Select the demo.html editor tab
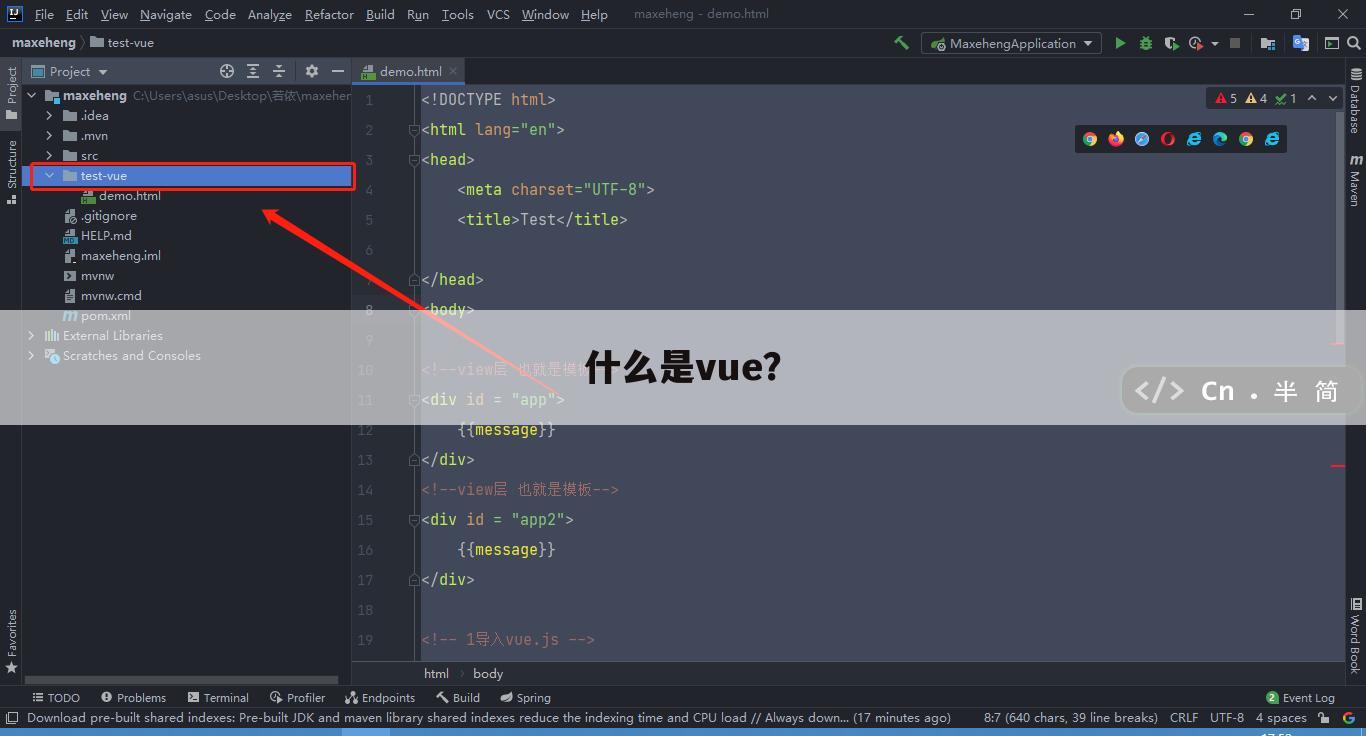Screen dimensions: 1366x736 [408, 71]
